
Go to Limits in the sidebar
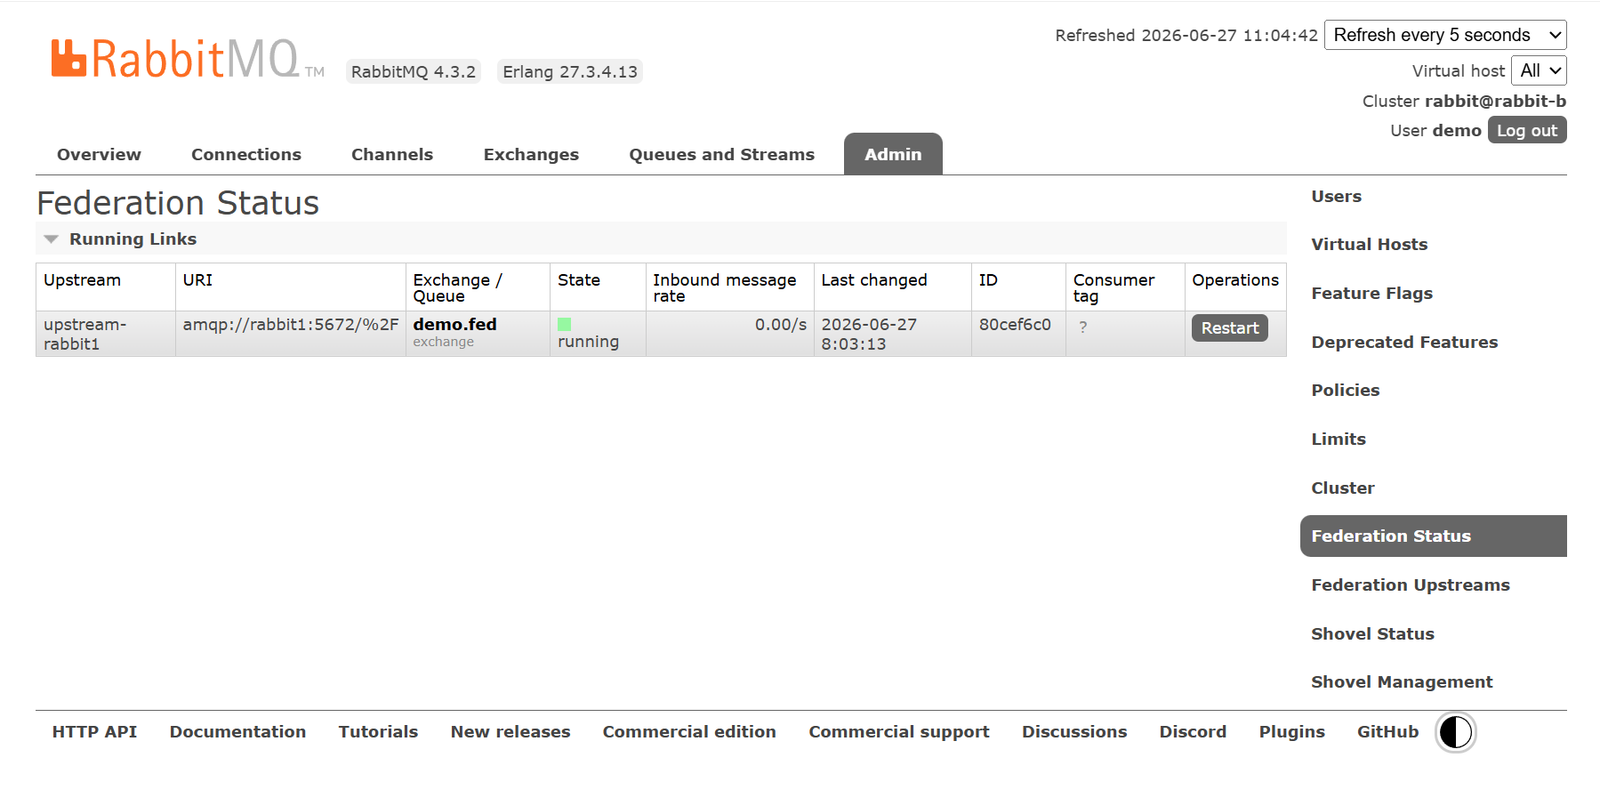[1338, 439]
